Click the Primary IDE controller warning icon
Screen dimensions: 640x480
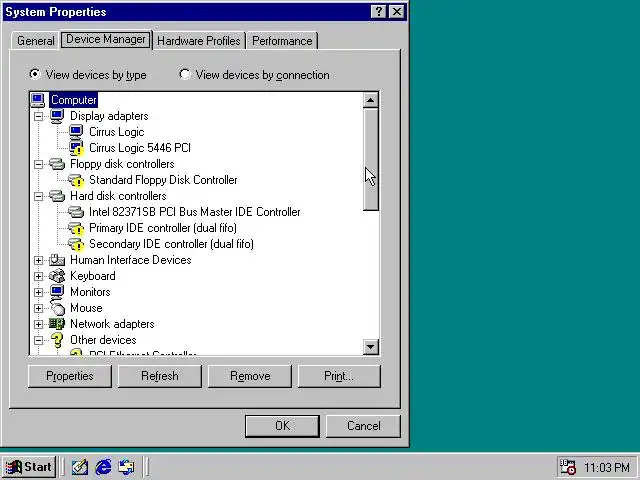(76, 228)
